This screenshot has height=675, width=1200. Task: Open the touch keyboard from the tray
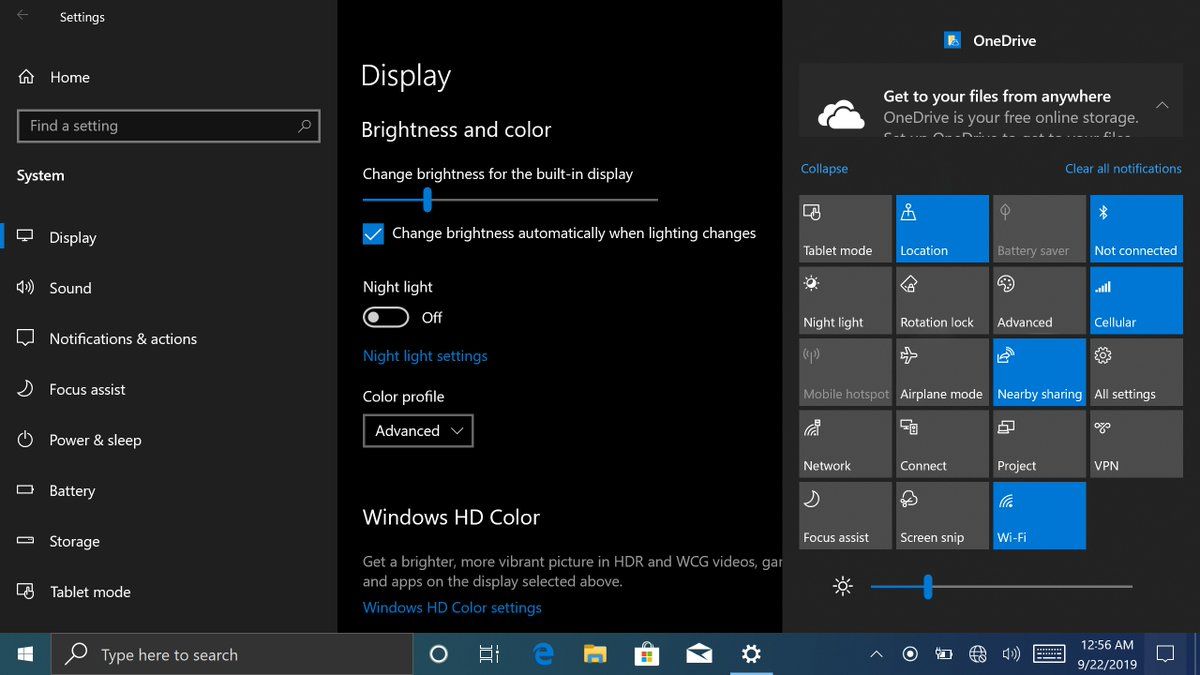point(1049,654)
